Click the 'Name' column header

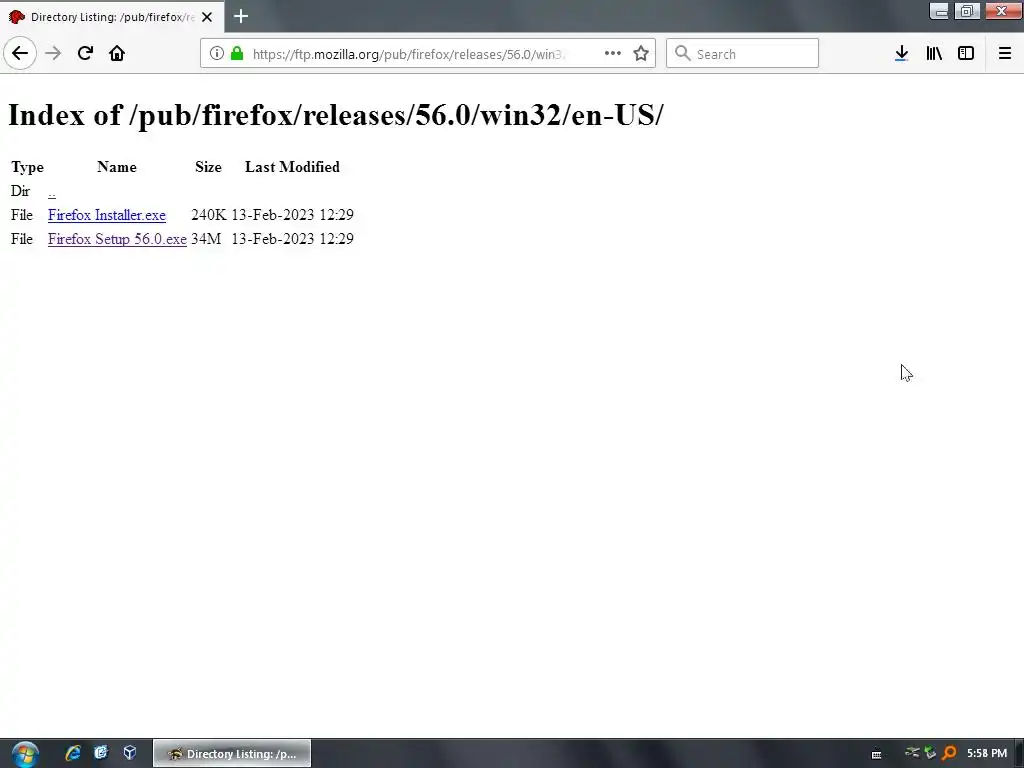coord(117,167)
